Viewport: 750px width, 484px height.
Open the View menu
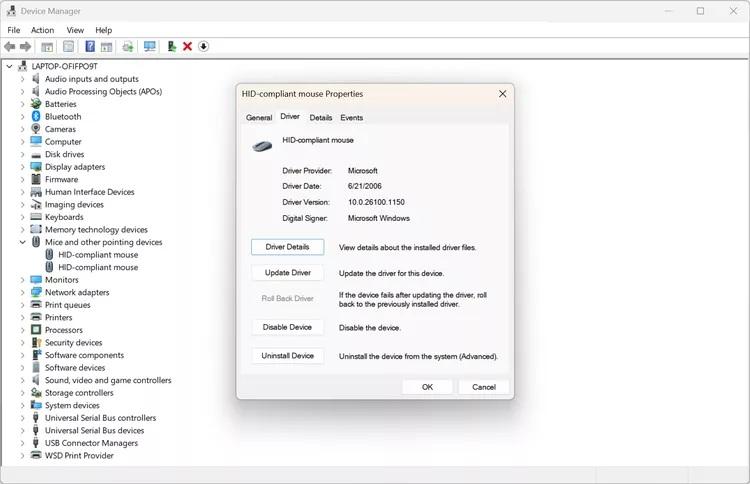coord(75,30)
